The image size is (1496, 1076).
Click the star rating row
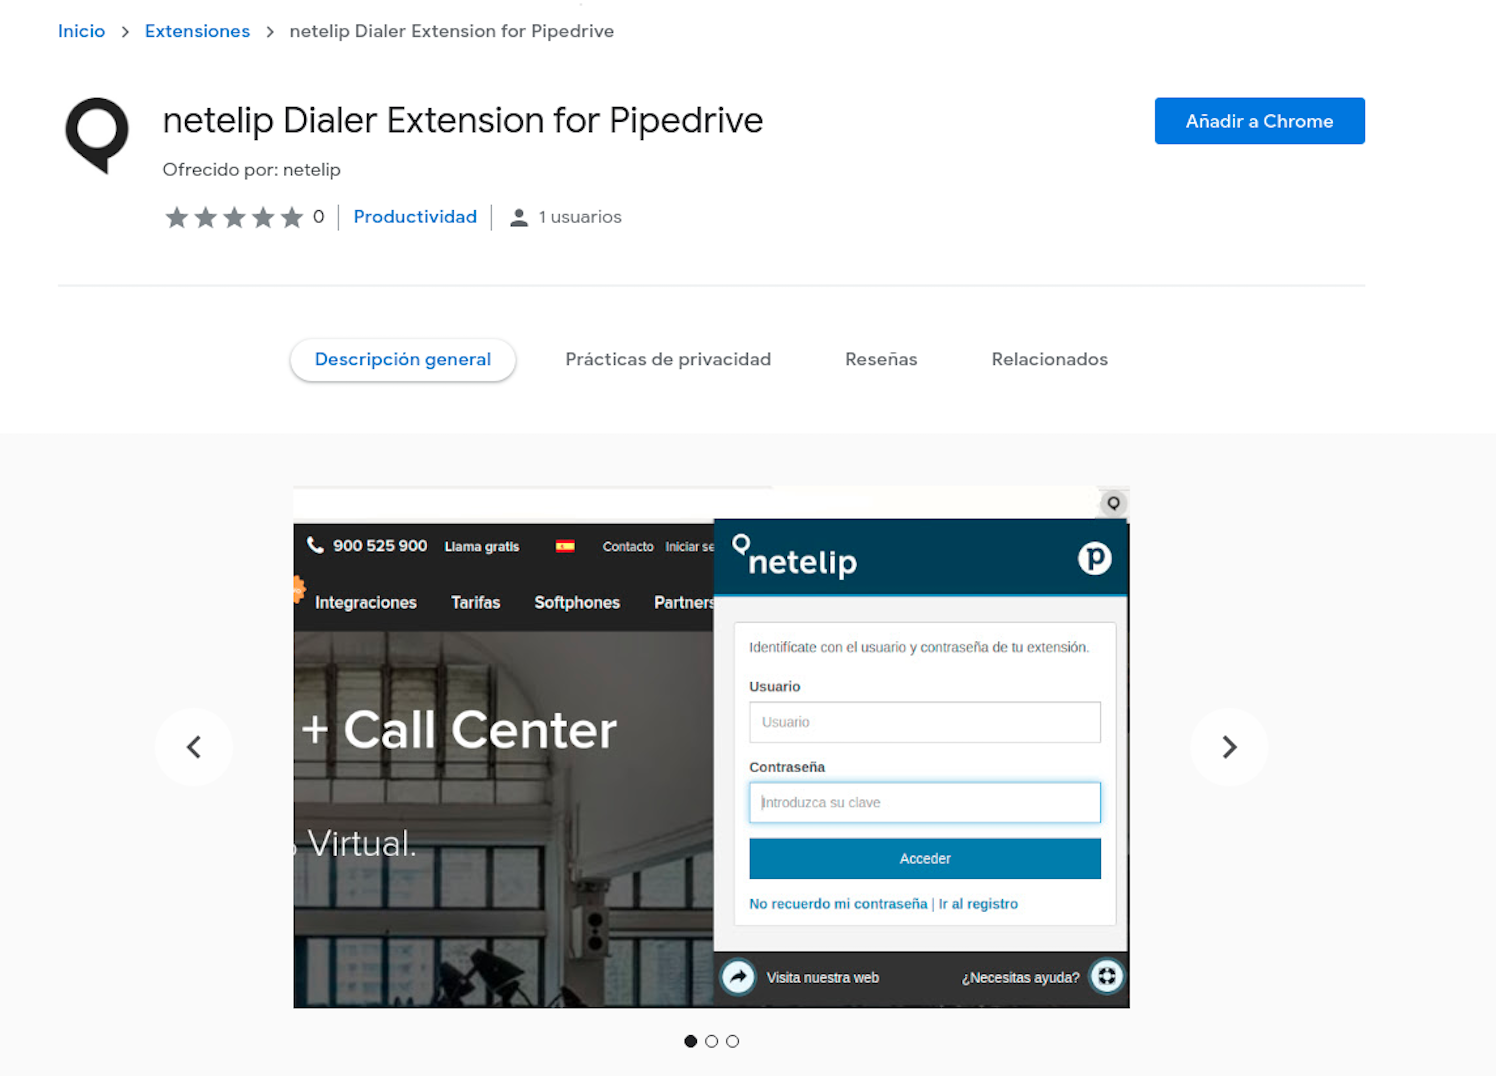click(234, 217)
